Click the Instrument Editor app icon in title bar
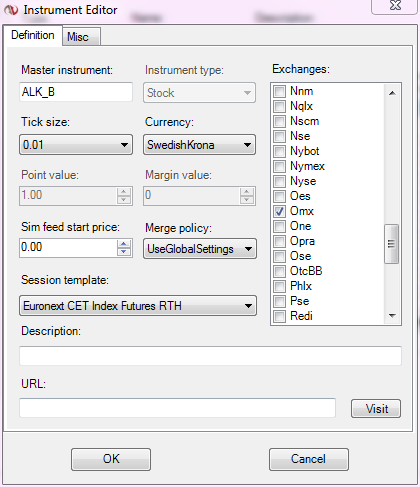The image size is (420, 487). [x=11, y=10]
